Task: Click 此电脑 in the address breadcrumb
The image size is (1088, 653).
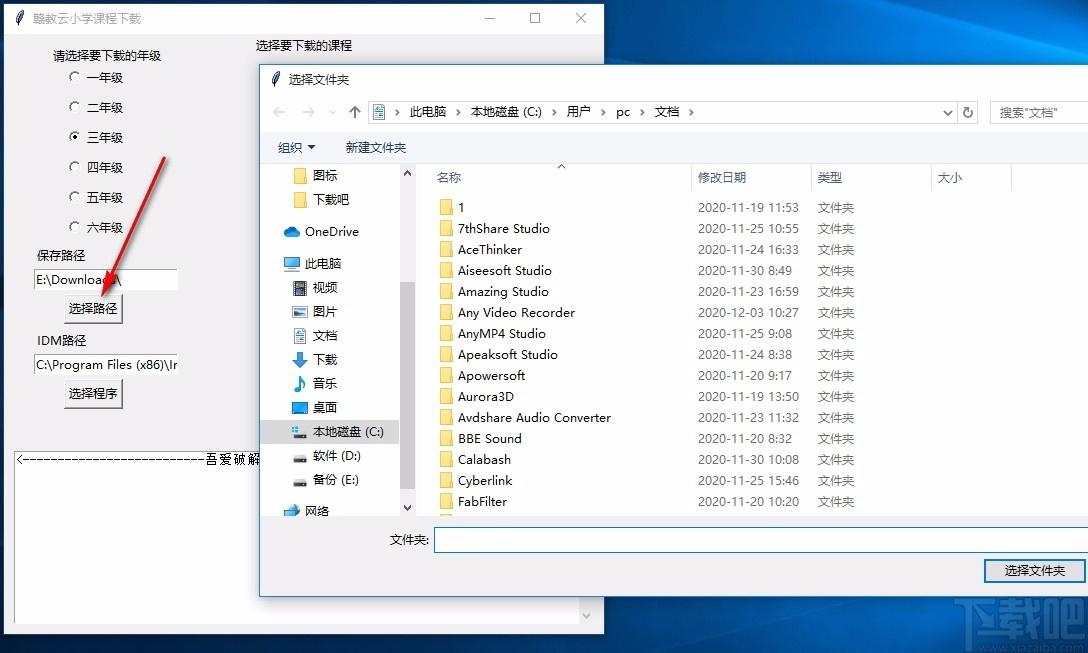Action: tap(427, 112)
